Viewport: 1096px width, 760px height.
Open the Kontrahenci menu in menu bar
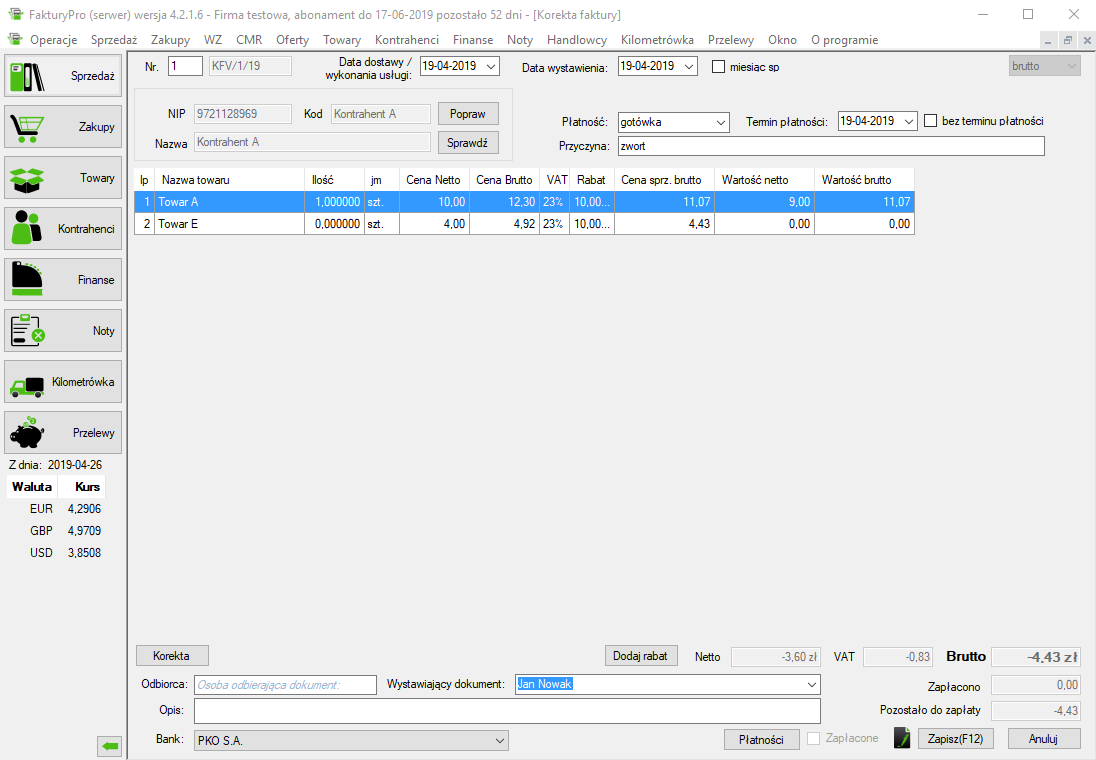[406, 40]
